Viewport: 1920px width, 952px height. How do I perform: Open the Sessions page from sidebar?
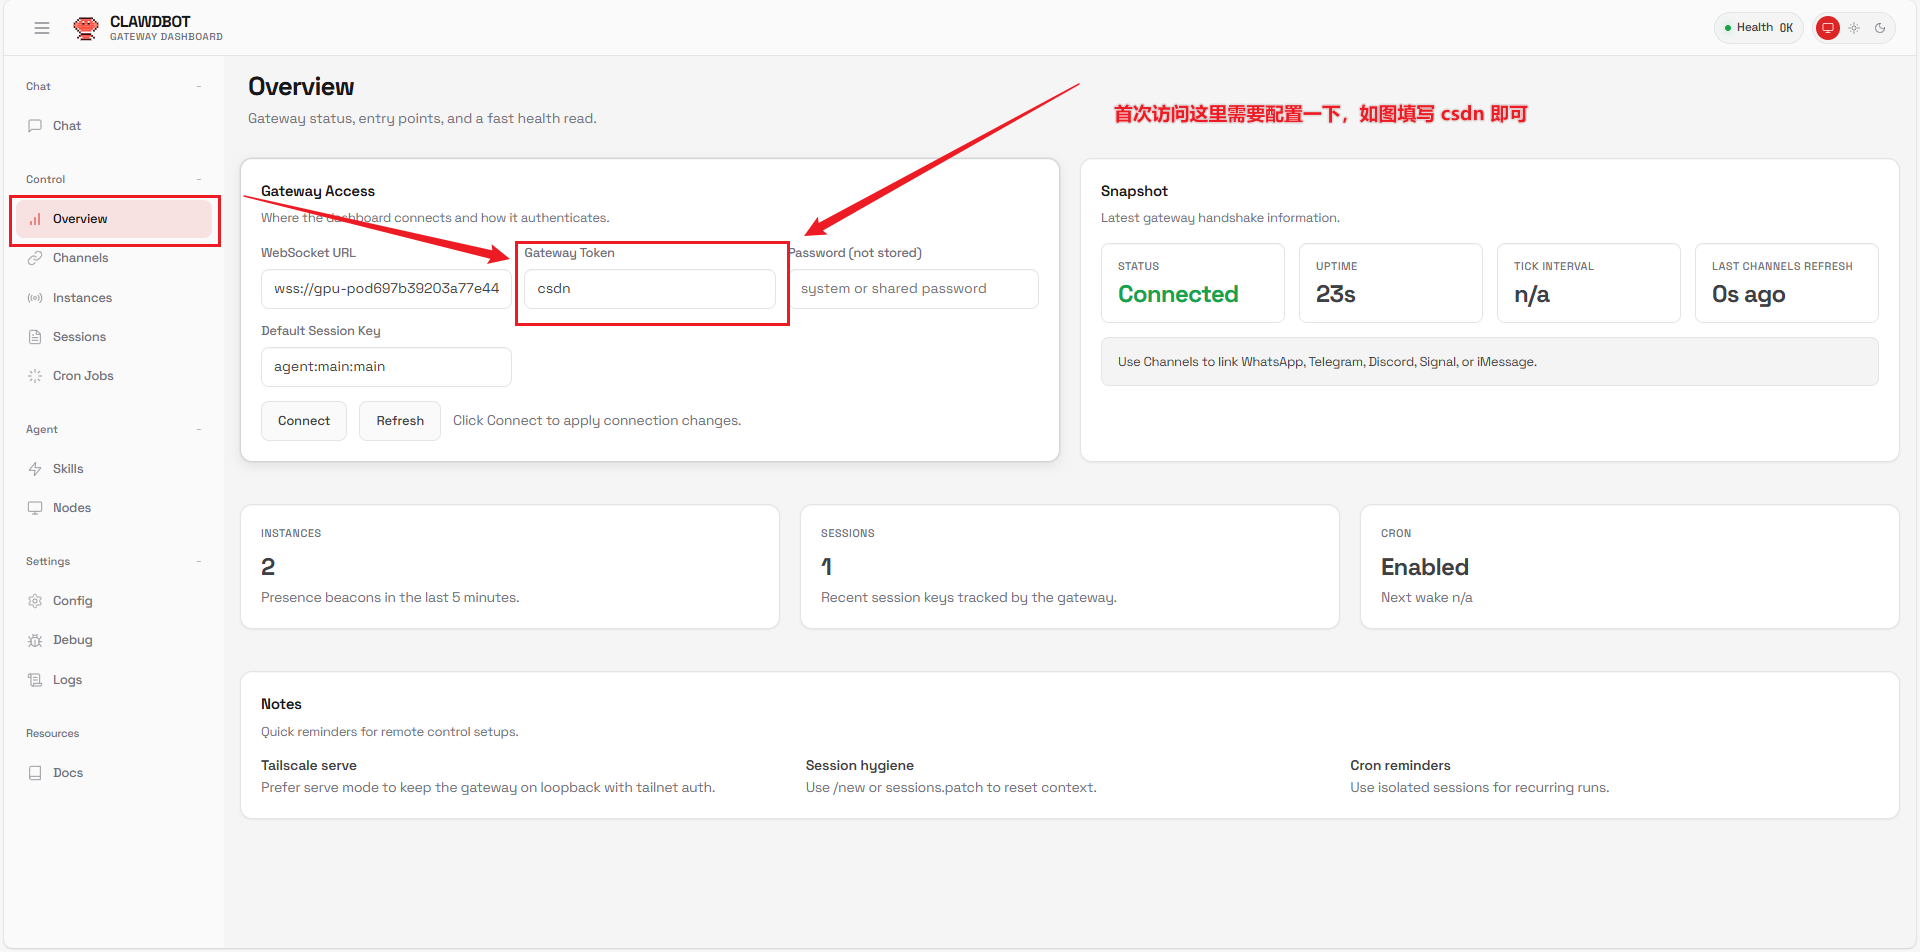(x=79, y=337)
